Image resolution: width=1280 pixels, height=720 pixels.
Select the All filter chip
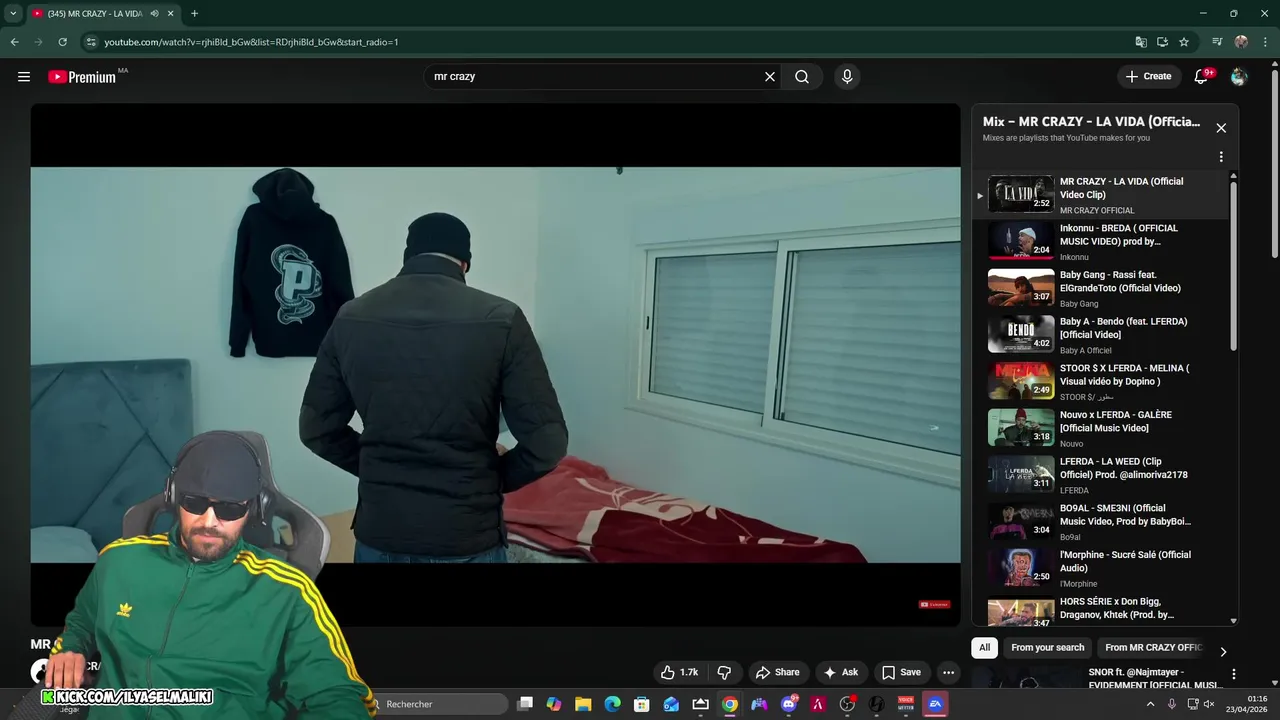(984, 648)
